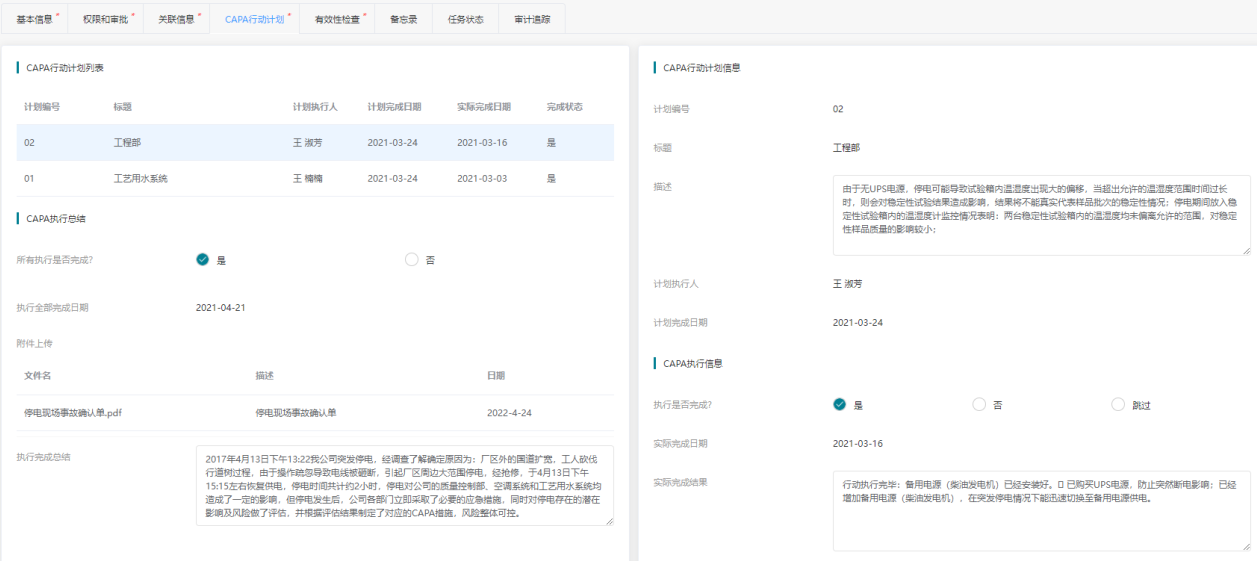Image resolution: width=1257 pixels, height=561 pixels.
Task: Click the executor name 王 淑芳 in plan list
Action: (x=308, y=143)
